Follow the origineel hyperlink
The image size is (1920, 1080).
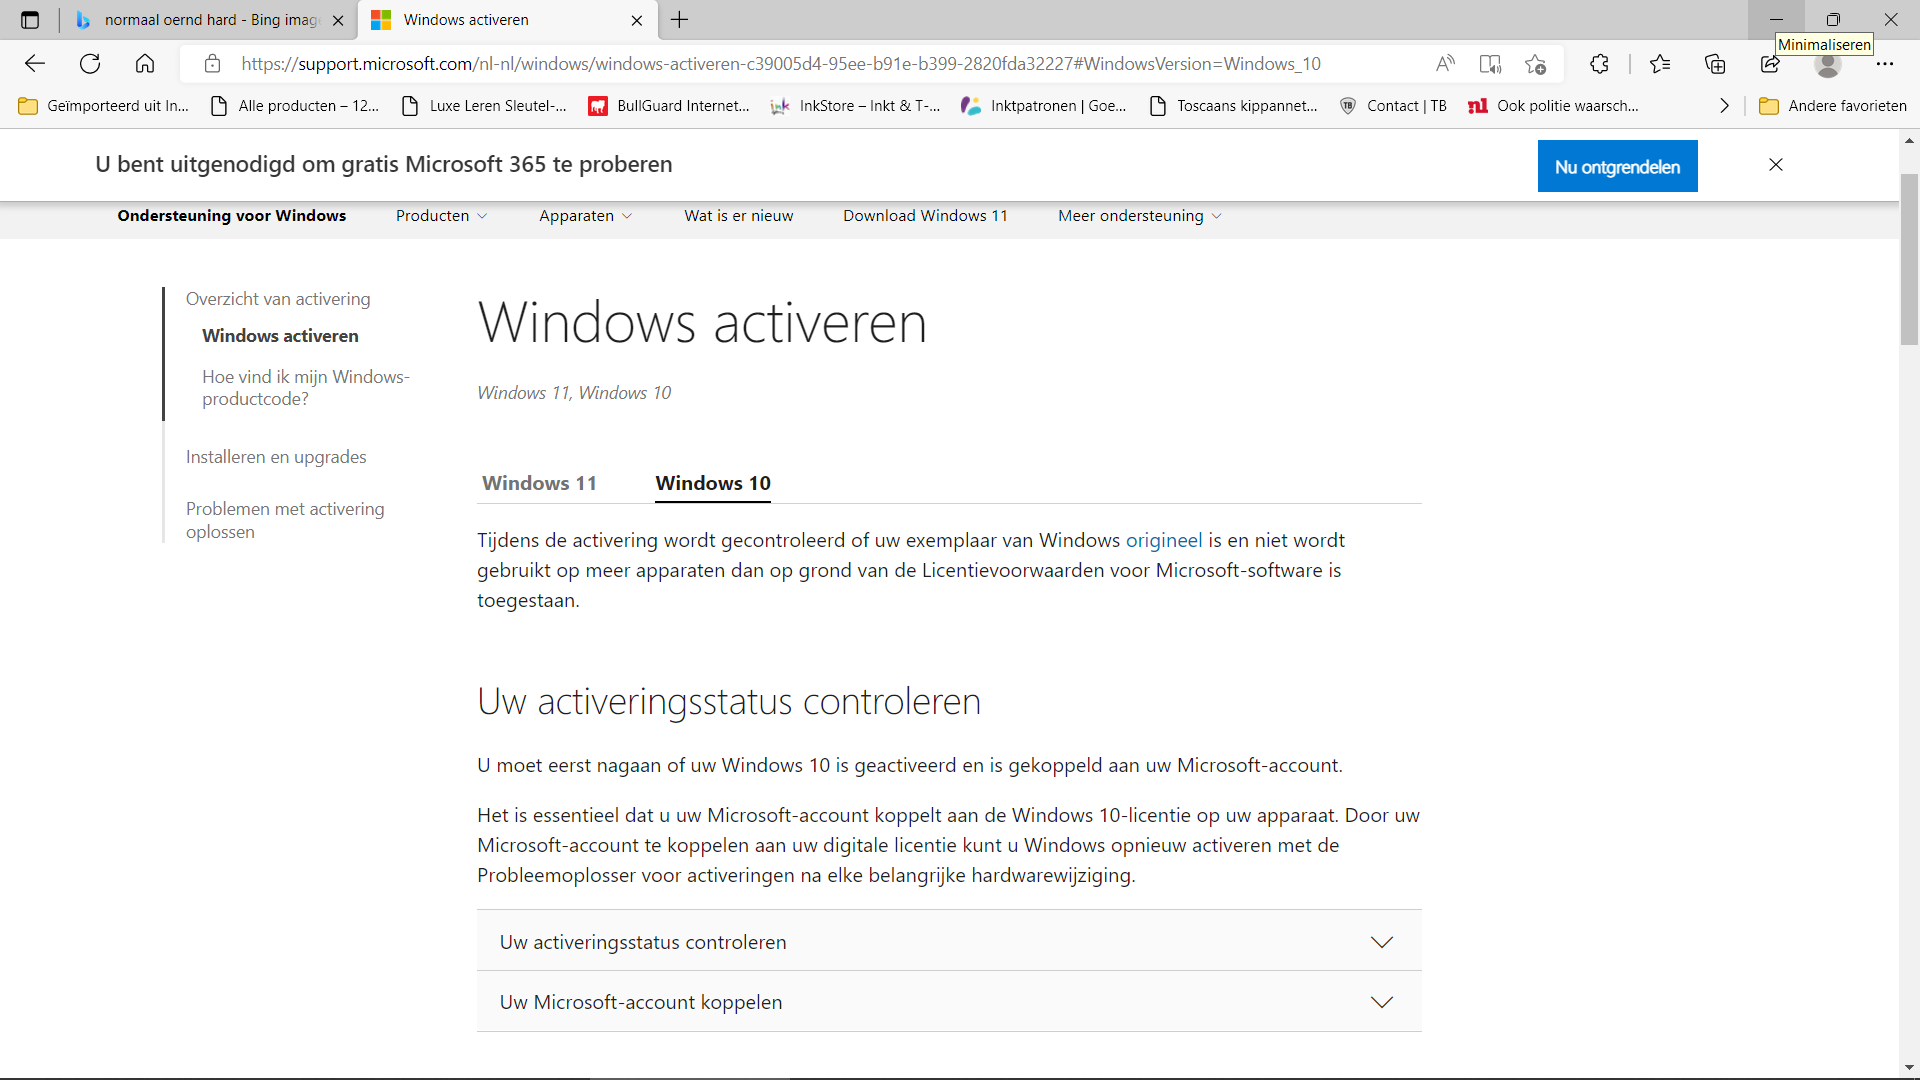click(x=1164, y=540)
